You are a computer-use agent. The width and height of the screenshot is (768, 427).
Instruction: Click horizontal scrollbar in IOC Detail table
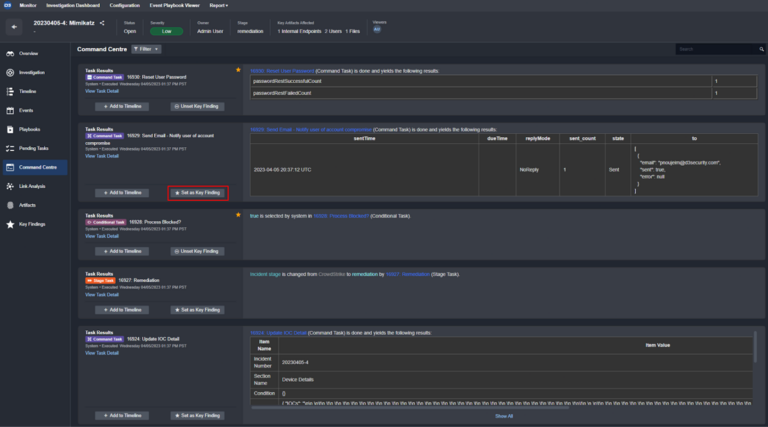click(410, 407)
